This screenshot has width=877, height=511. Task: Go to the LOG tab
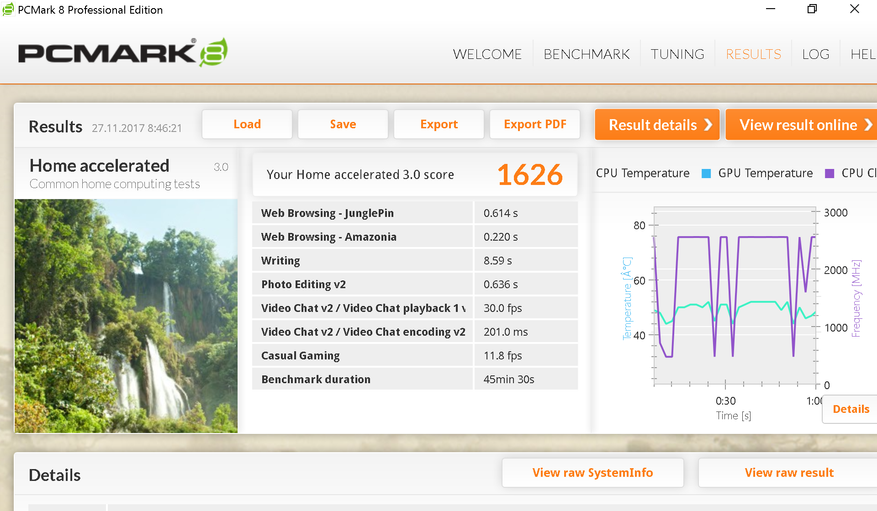tap(815, 54)
